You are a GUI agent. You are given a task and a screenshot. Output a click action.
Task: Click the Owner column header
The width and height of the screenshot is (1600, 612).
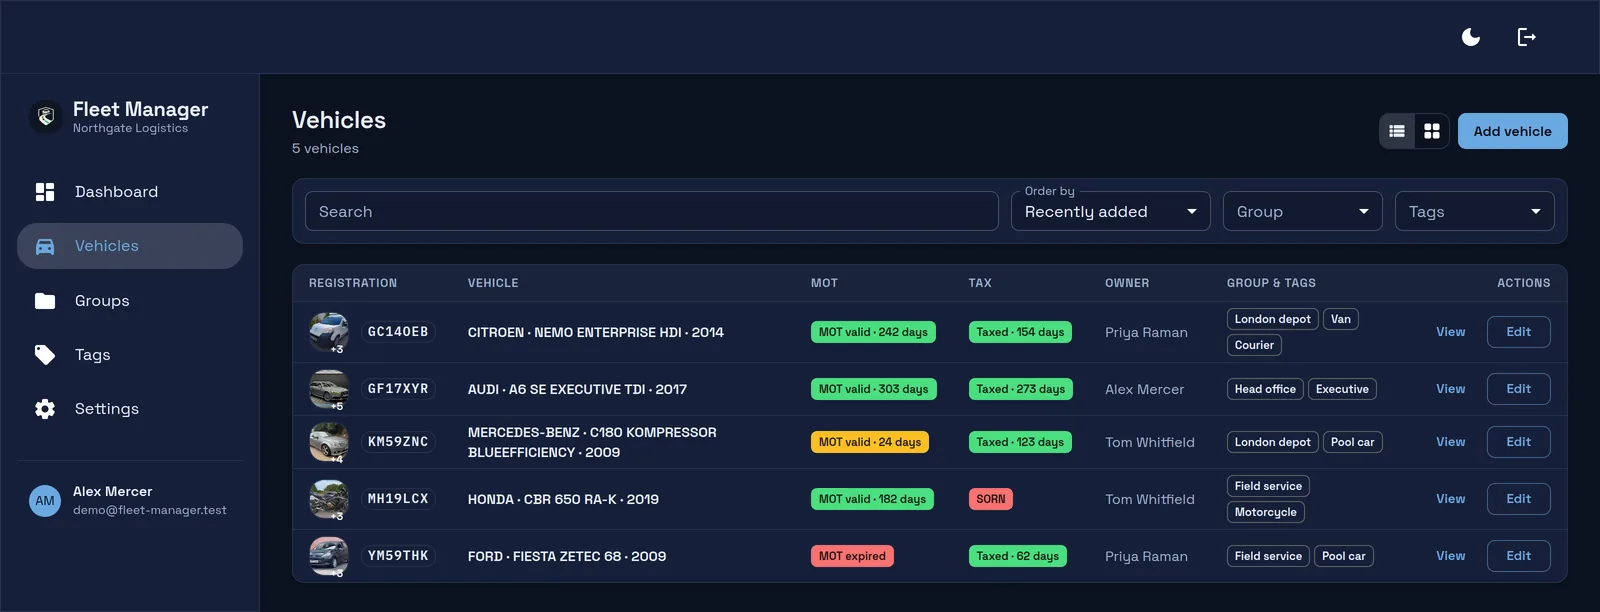point(1127,283)
